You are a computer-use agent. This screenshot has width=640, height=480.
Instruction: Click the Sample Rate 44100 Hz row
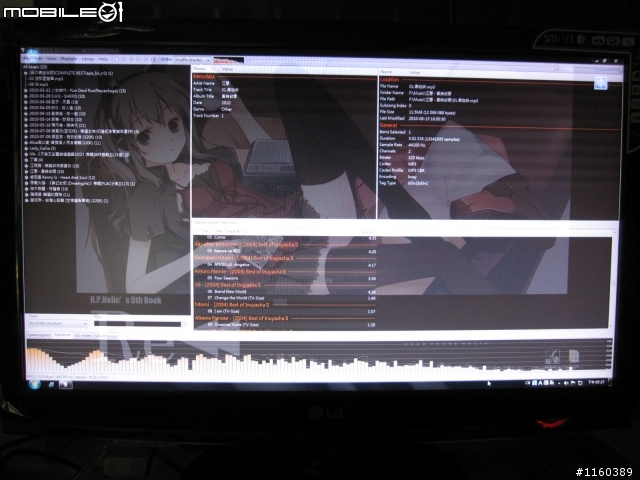click(499, 145)
